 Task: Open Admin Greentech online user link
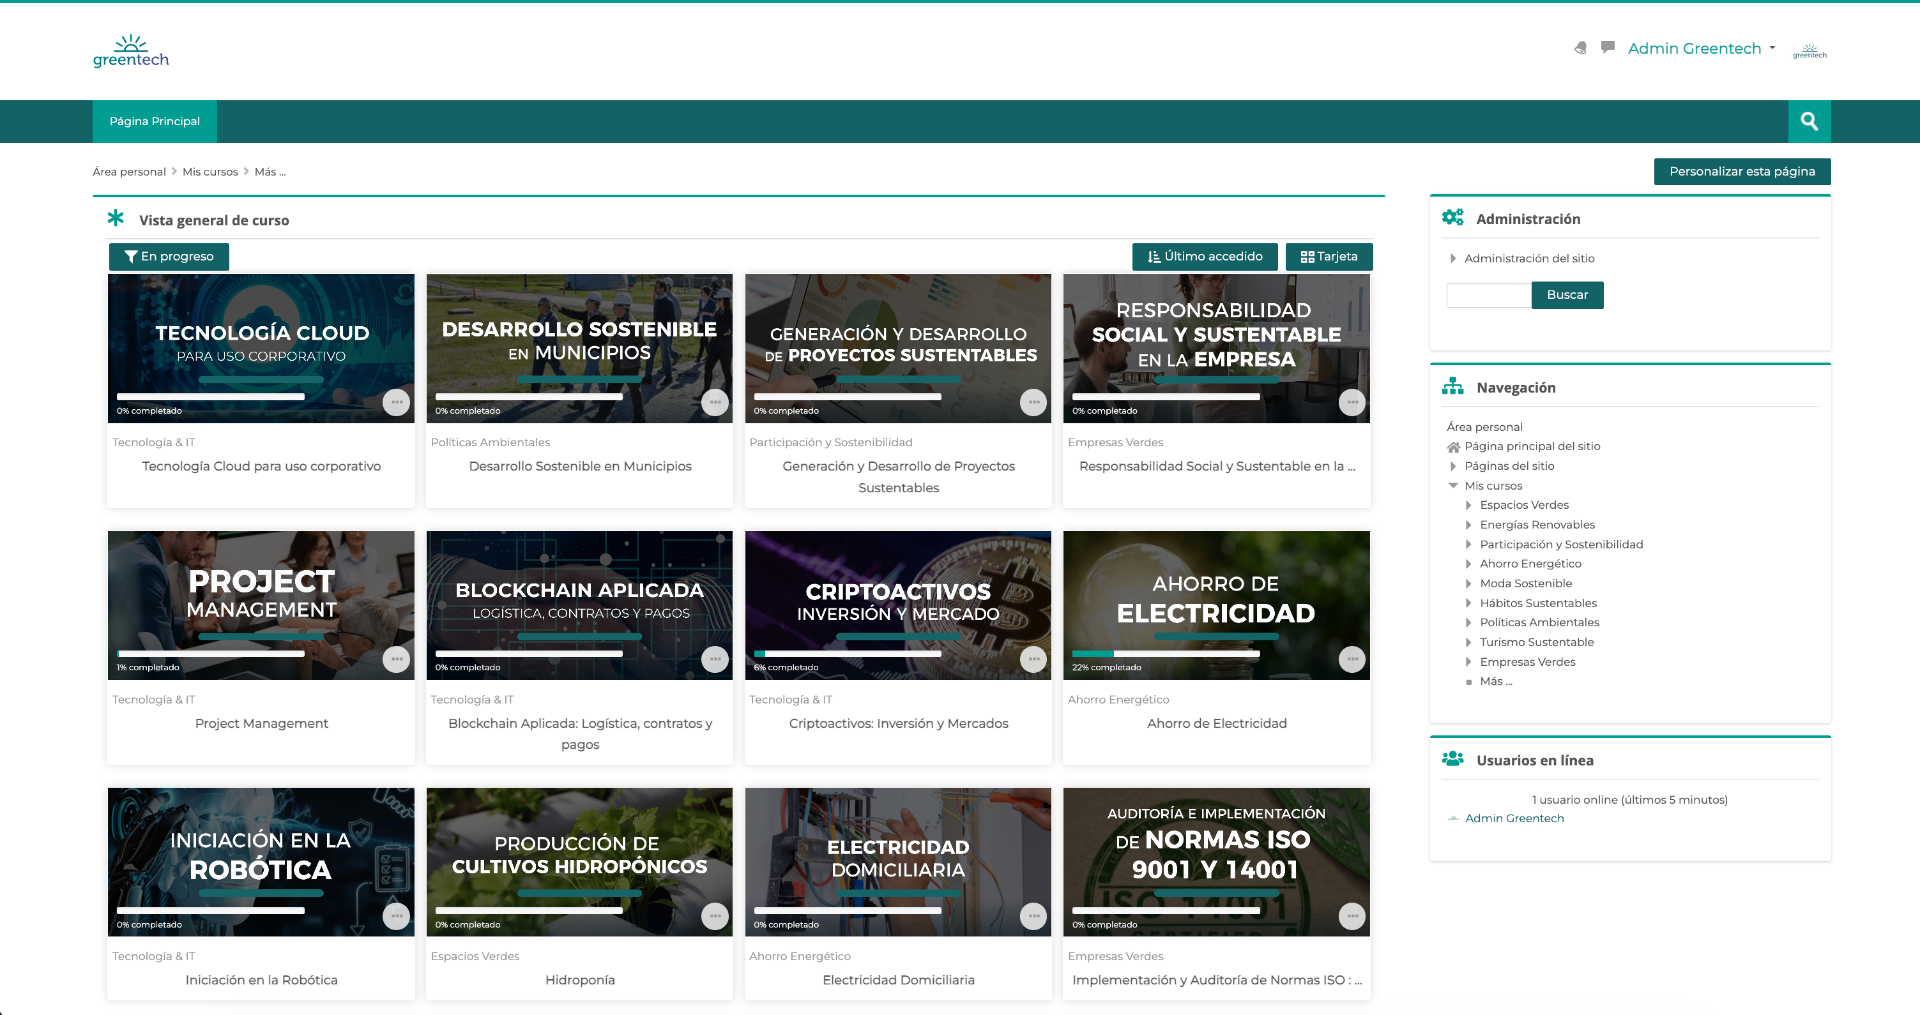[1514, 818]
